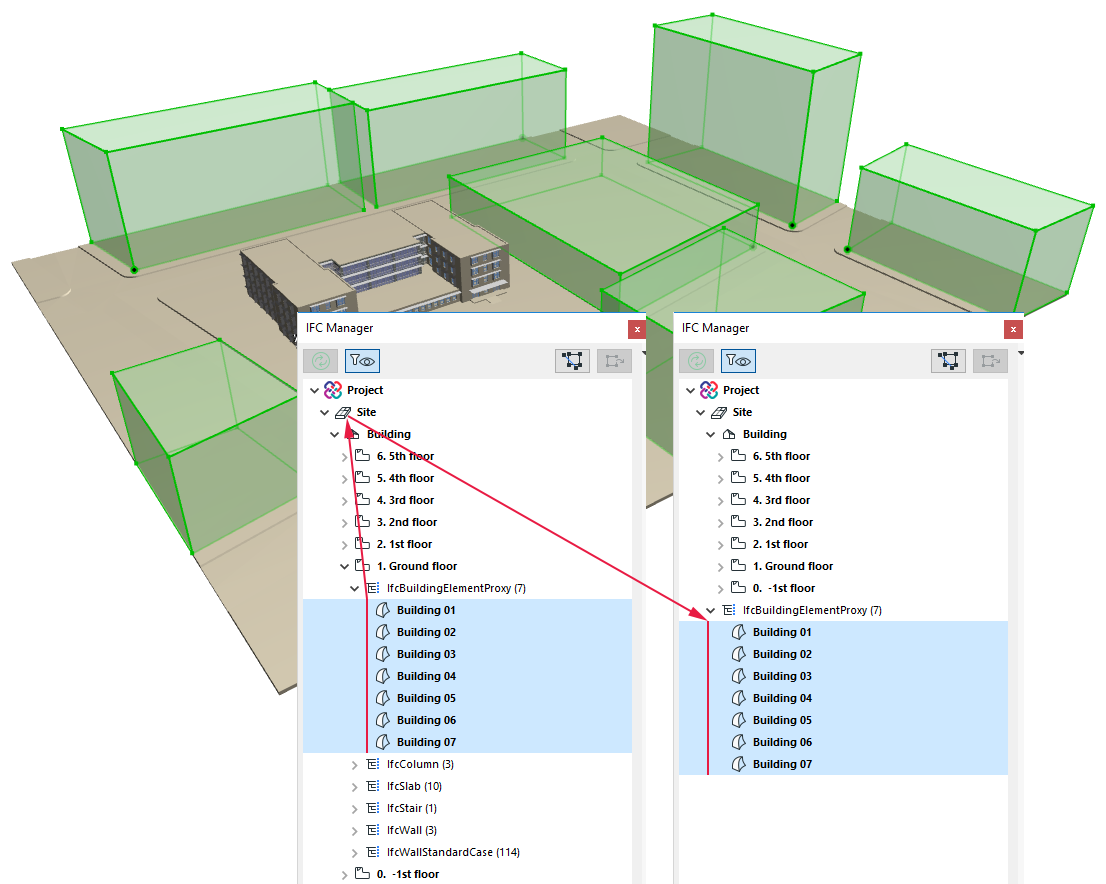Click the Building house icon in right IFC Manager
Viewport: 1106px width, 884px height.
[729, 434]
